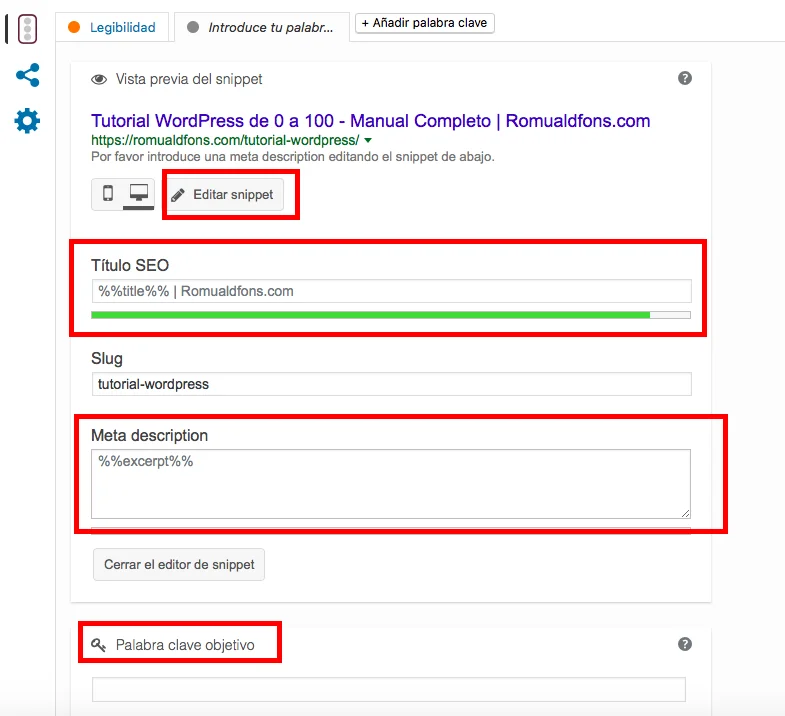Screen dimensions: 785x716
Task: Expand the green URL dropdown arrow
Action: 368,141
